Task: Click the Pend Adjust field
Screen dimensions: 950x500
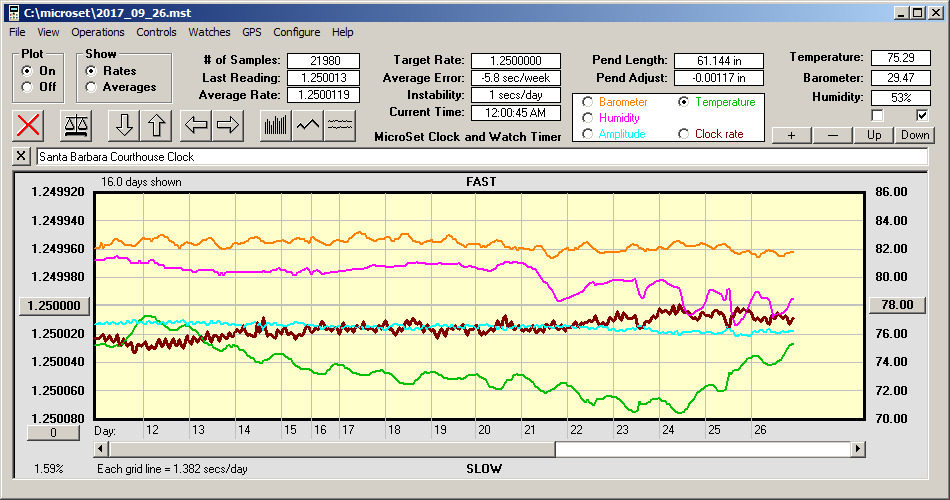Action: pyautogui.click(x=719, y=78)
